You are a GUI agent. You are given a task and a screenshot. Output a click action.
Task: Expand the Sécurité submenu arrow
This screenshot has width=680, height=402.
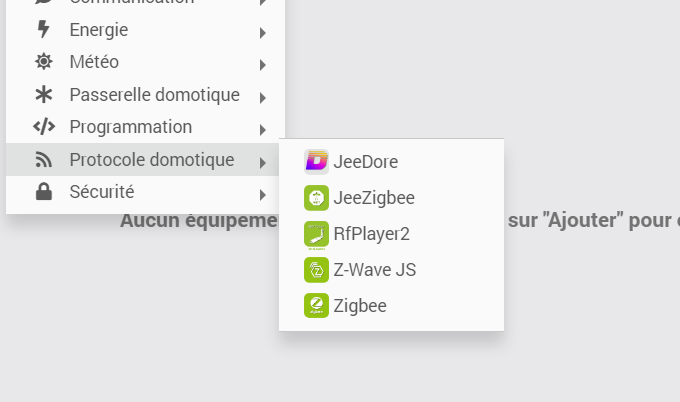[x=262, y=194]
